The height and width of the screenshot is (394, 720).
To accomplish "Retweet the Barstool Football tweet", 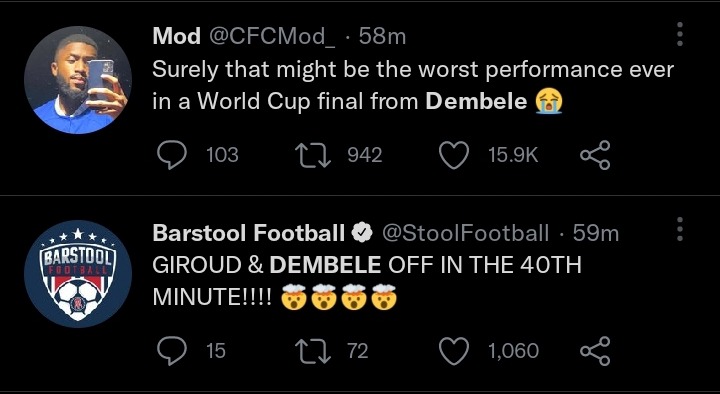I will pos(313,351).
